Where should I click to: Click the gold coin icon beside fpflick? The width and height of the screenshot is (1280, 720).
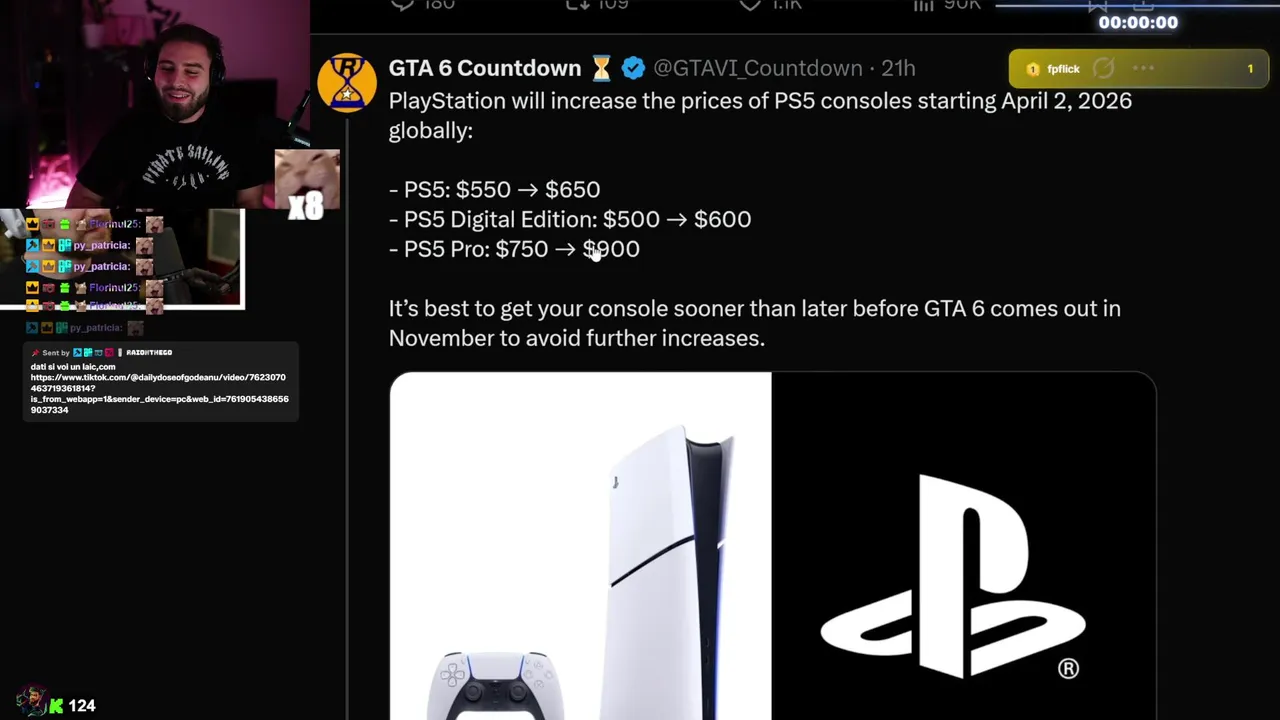(1032, 69)
